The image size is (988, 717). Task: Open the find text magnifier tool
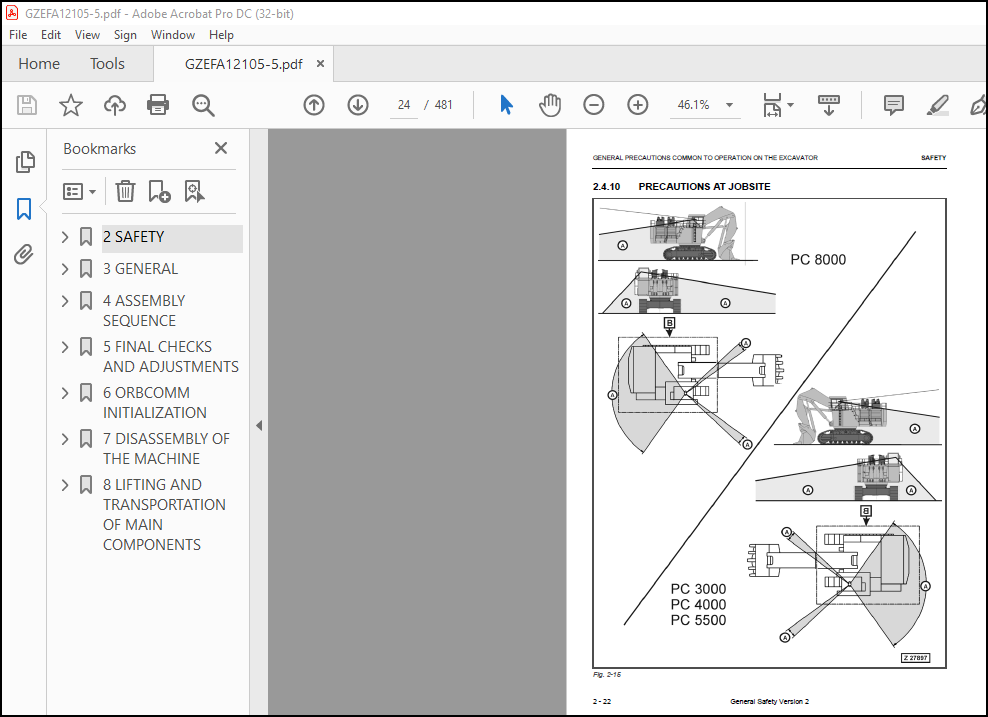[203, 105]
